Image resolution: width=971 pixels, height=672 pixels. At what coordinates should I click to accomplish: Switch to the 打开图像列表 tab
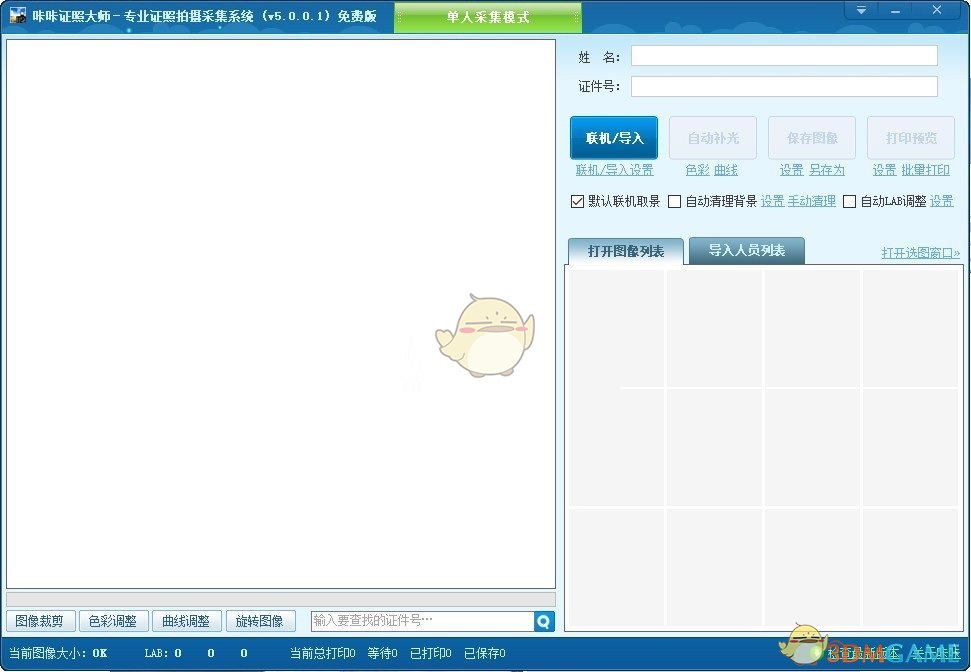[625, 250]
